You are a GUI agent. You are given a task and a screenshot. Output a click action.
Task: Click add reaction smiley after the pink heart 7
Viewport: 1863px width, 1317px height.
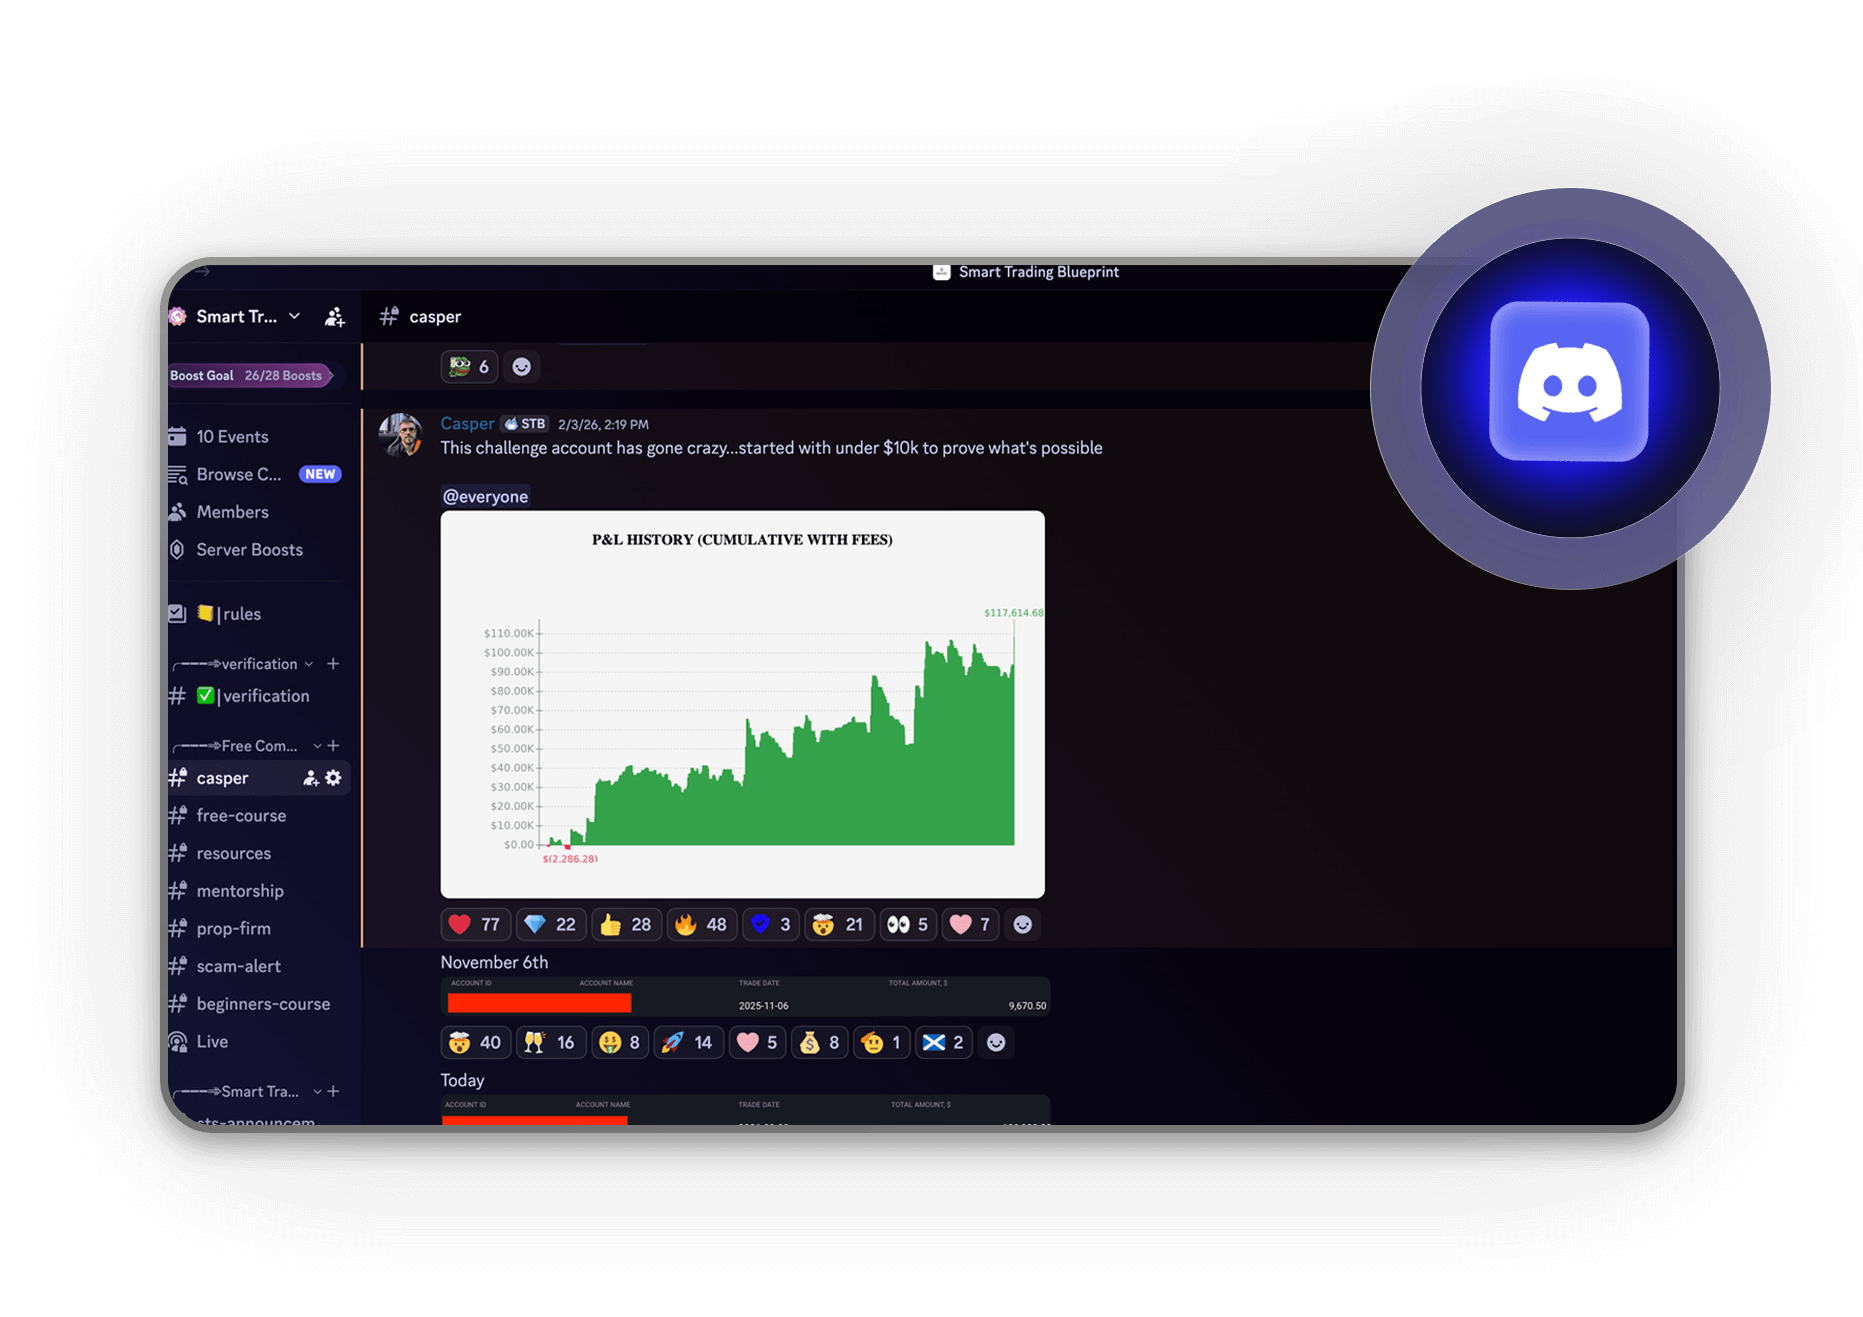1023,925
